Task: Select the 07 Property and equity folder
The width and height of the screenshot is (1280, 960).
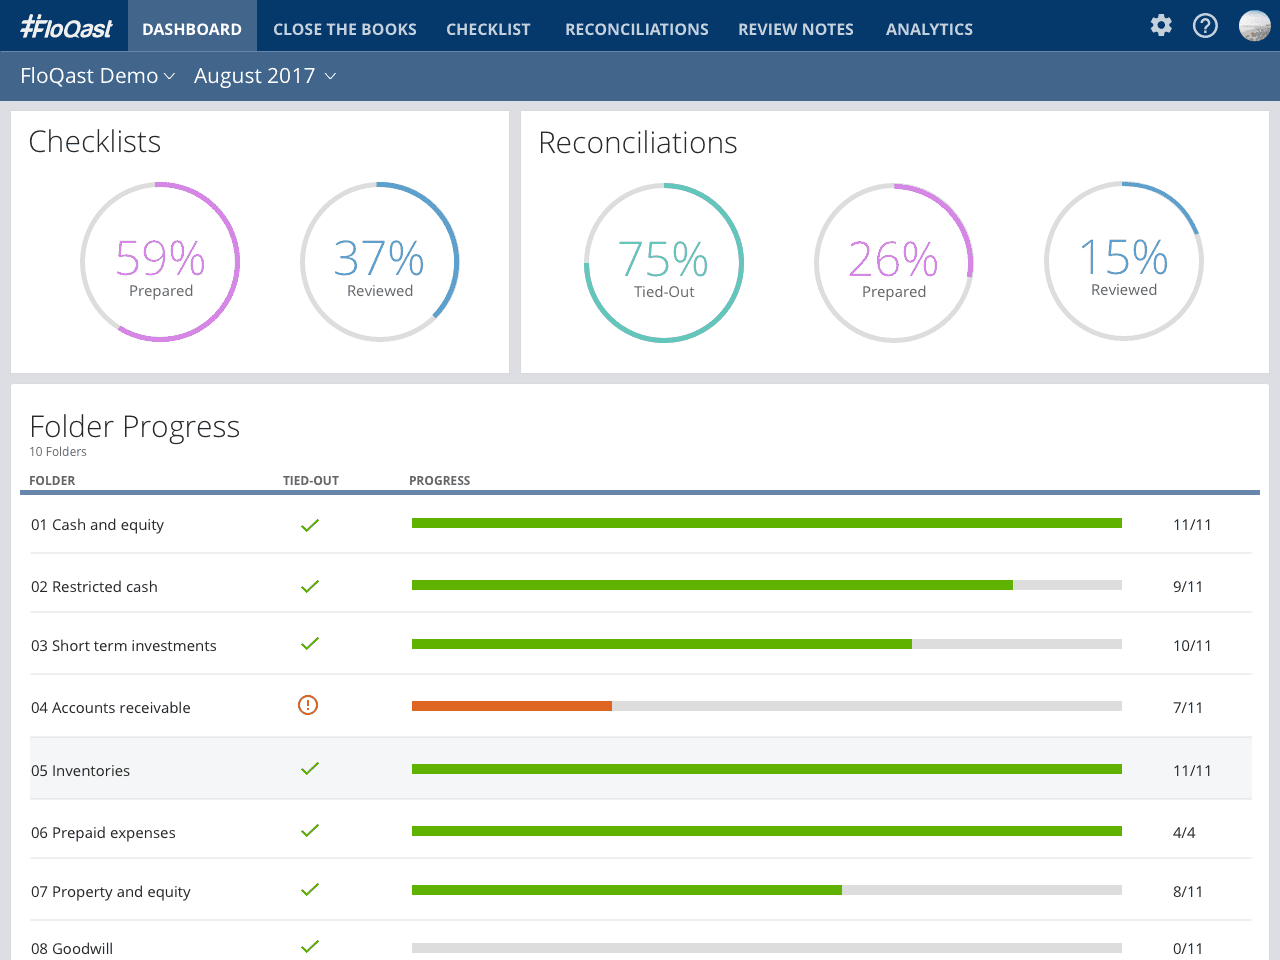Action: coord(111,892)
